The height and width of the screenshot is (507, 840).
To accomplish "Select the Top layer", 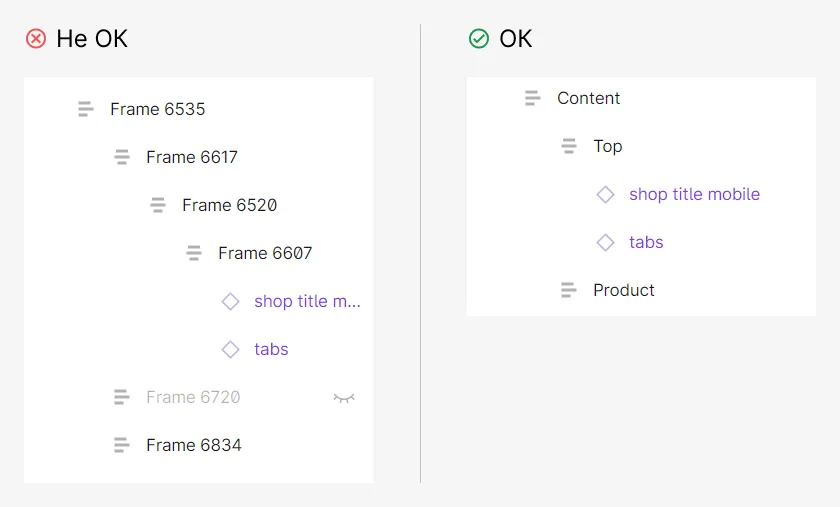I will pos(608,146).
